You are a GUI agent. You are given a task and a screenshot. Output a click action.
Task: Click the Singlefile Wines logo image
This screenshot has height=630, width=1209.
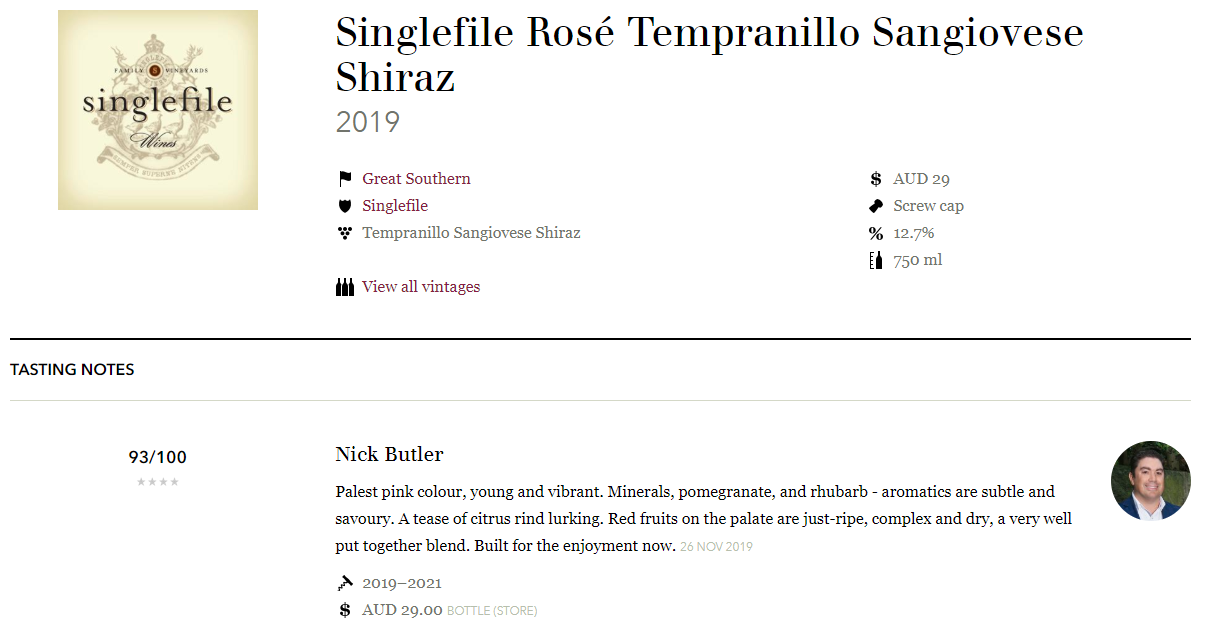click(158, 110)
